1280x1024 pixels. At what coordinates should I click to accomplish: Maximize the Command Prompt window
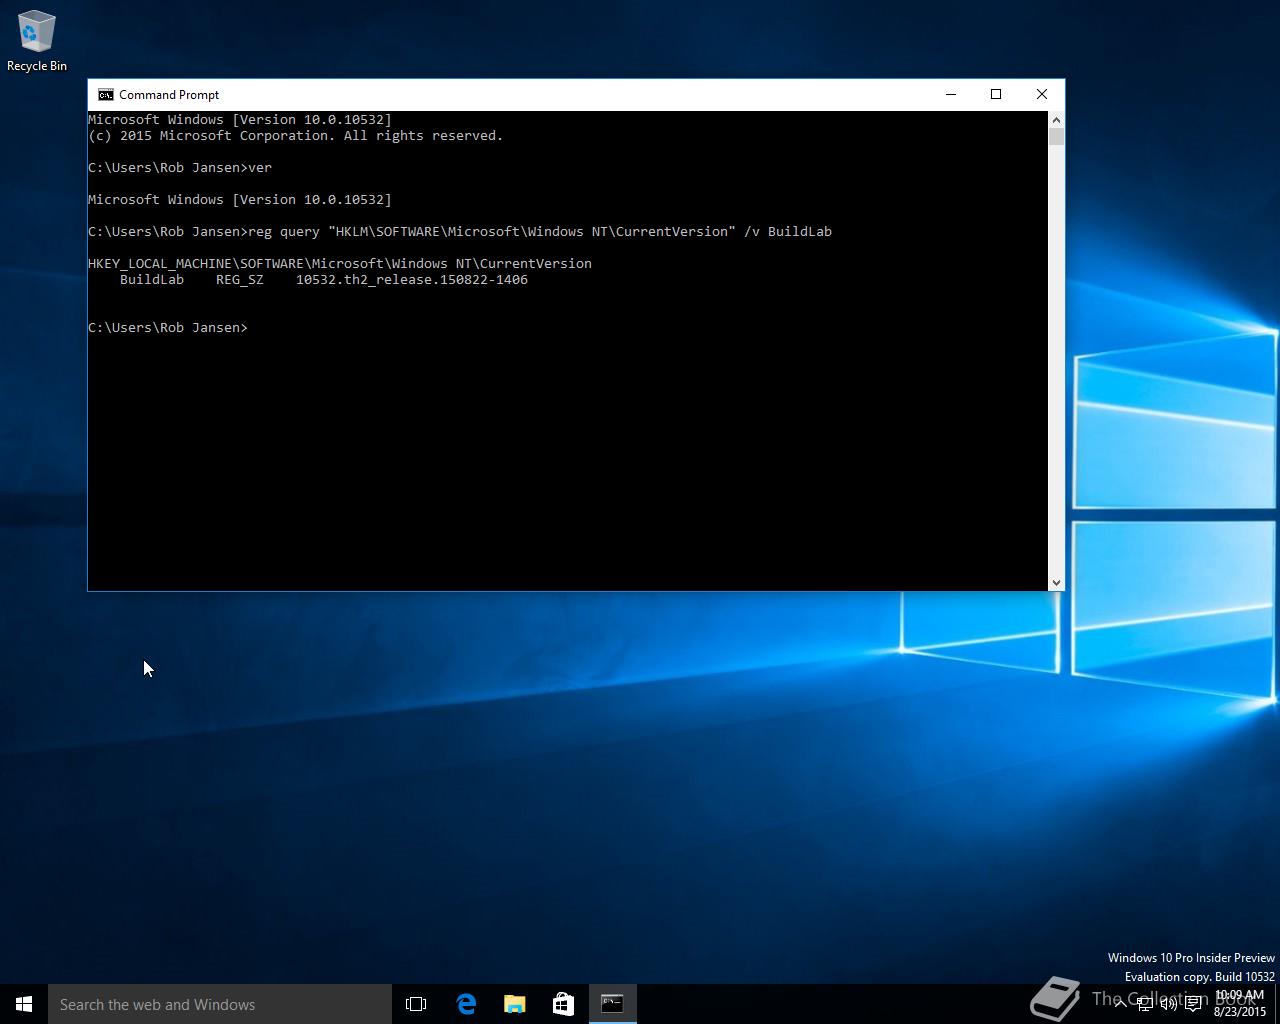point(996,94)
